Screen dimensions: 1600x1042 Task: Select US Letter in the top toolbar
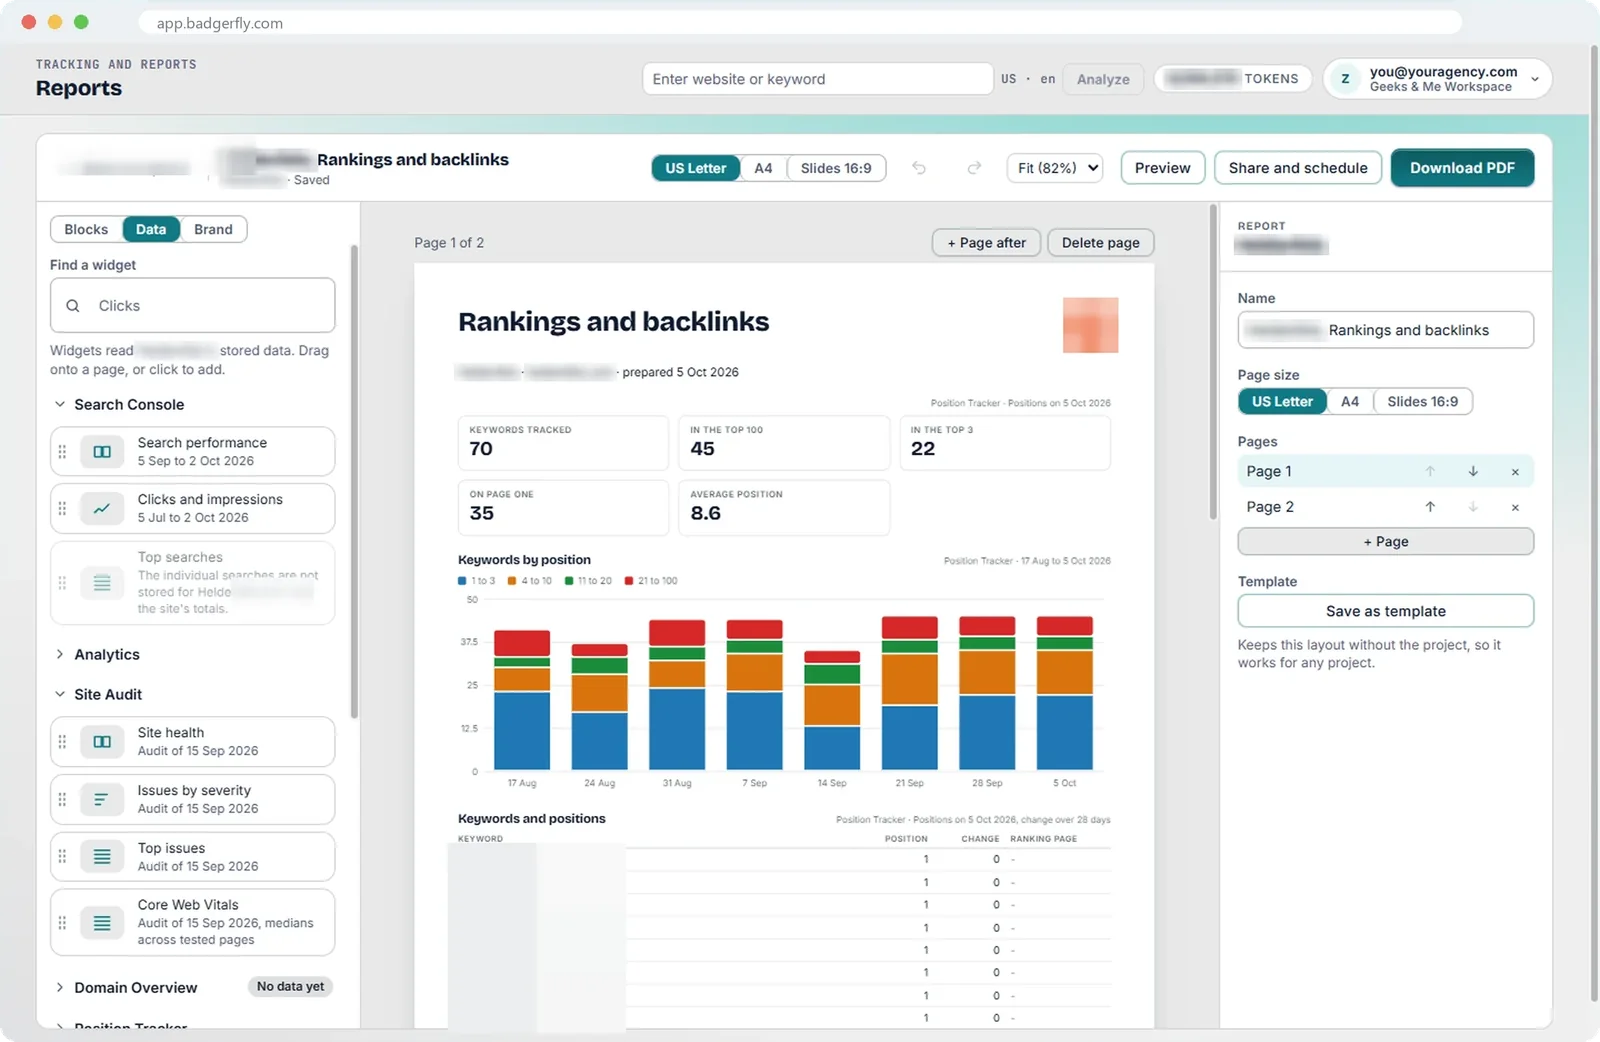[696, 168]
